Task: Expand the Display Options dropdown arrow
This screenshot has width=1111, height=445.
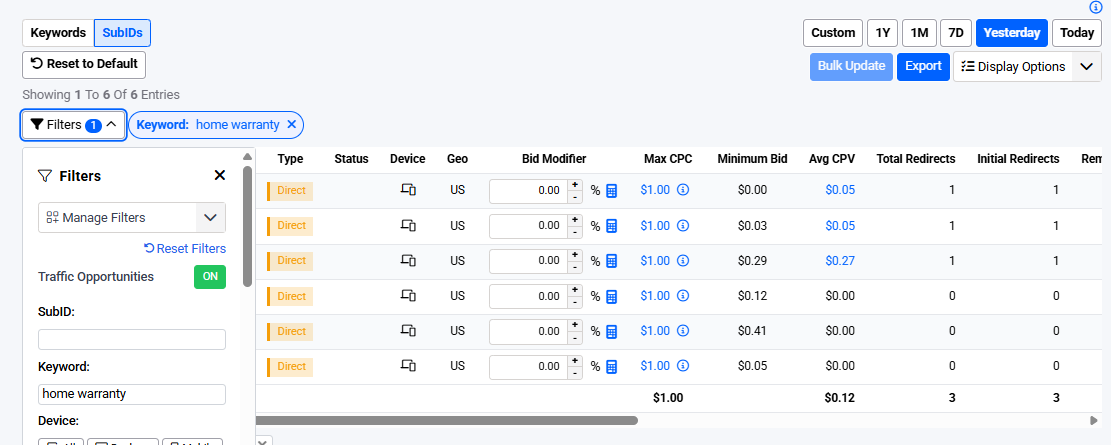Action: pyautogui.click(x=1087, y=67)
